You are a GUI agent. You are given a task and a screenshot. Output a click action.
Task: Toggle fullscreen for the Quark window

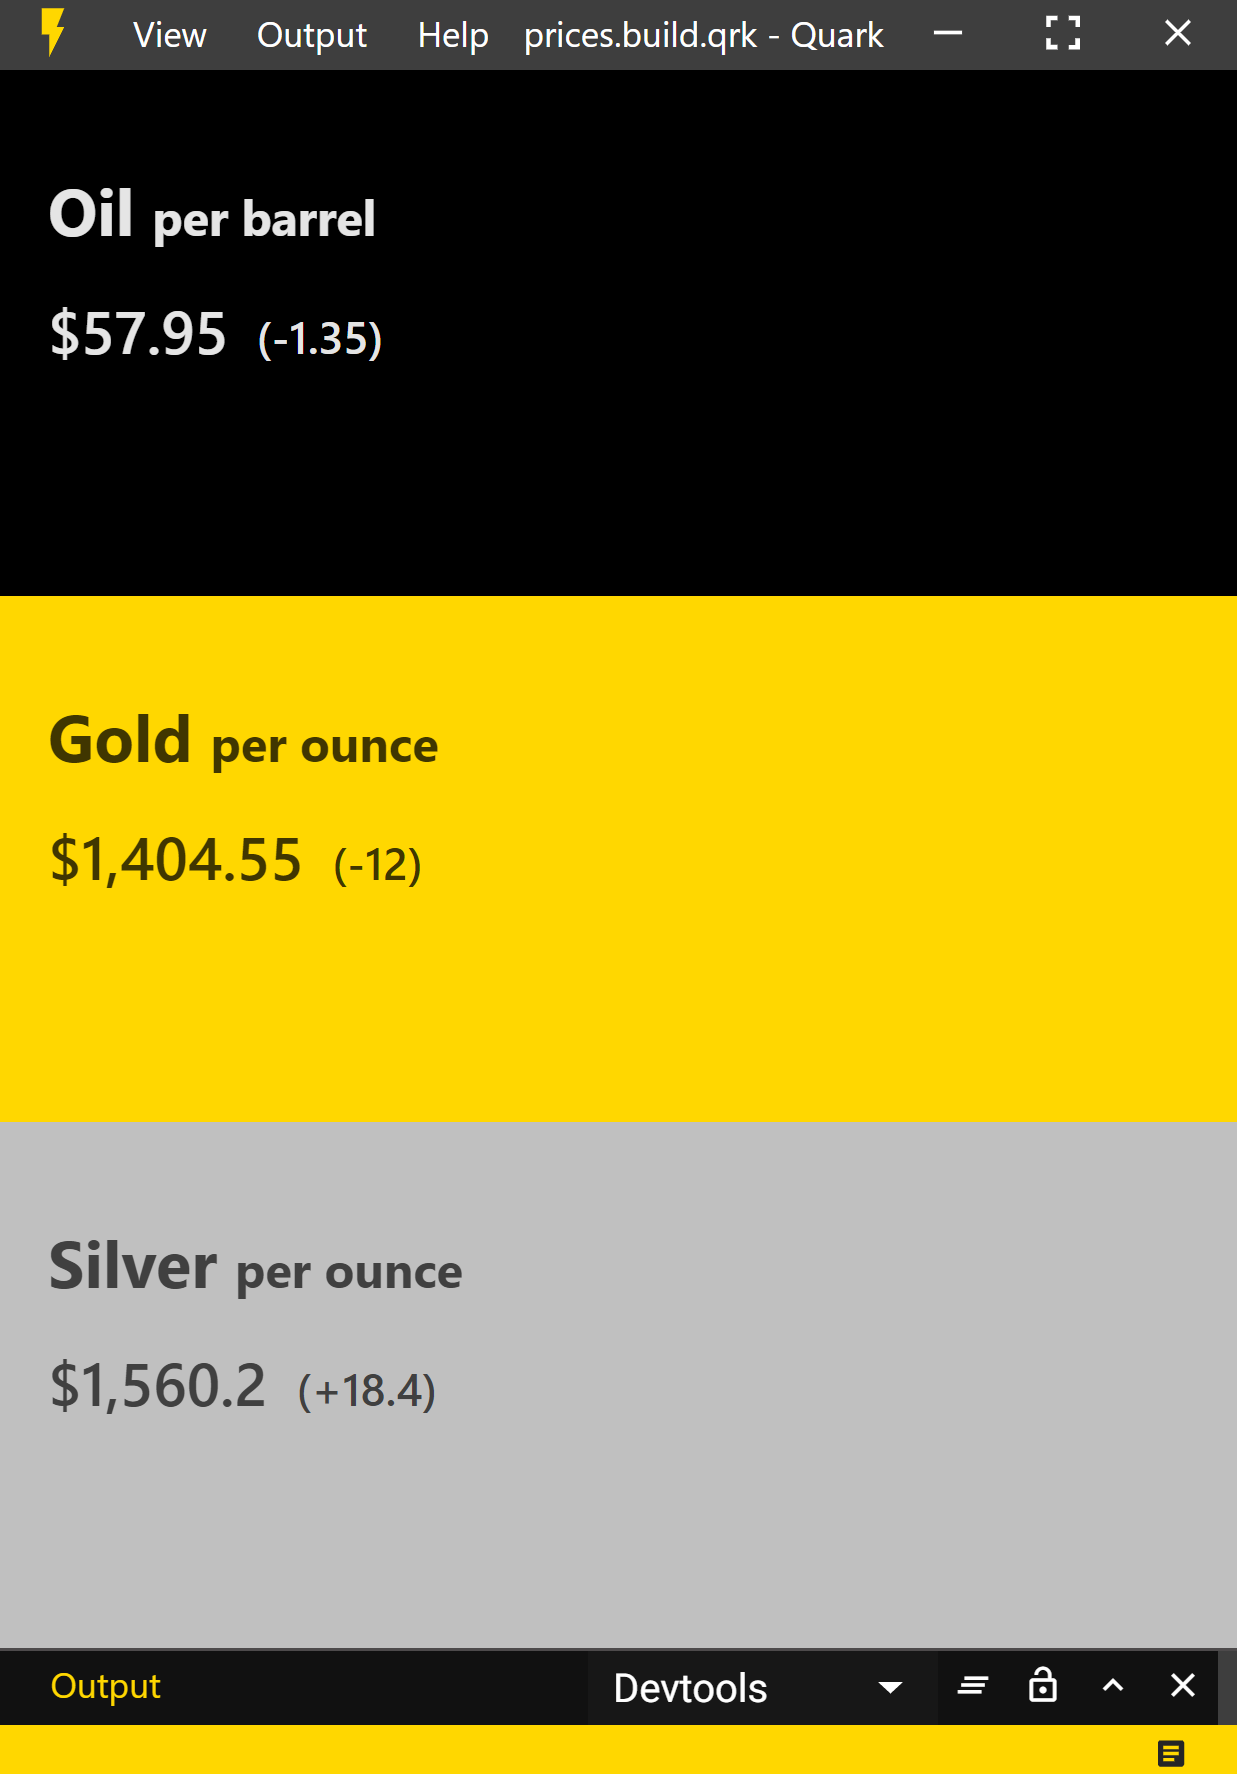[x=1062, y=34]
